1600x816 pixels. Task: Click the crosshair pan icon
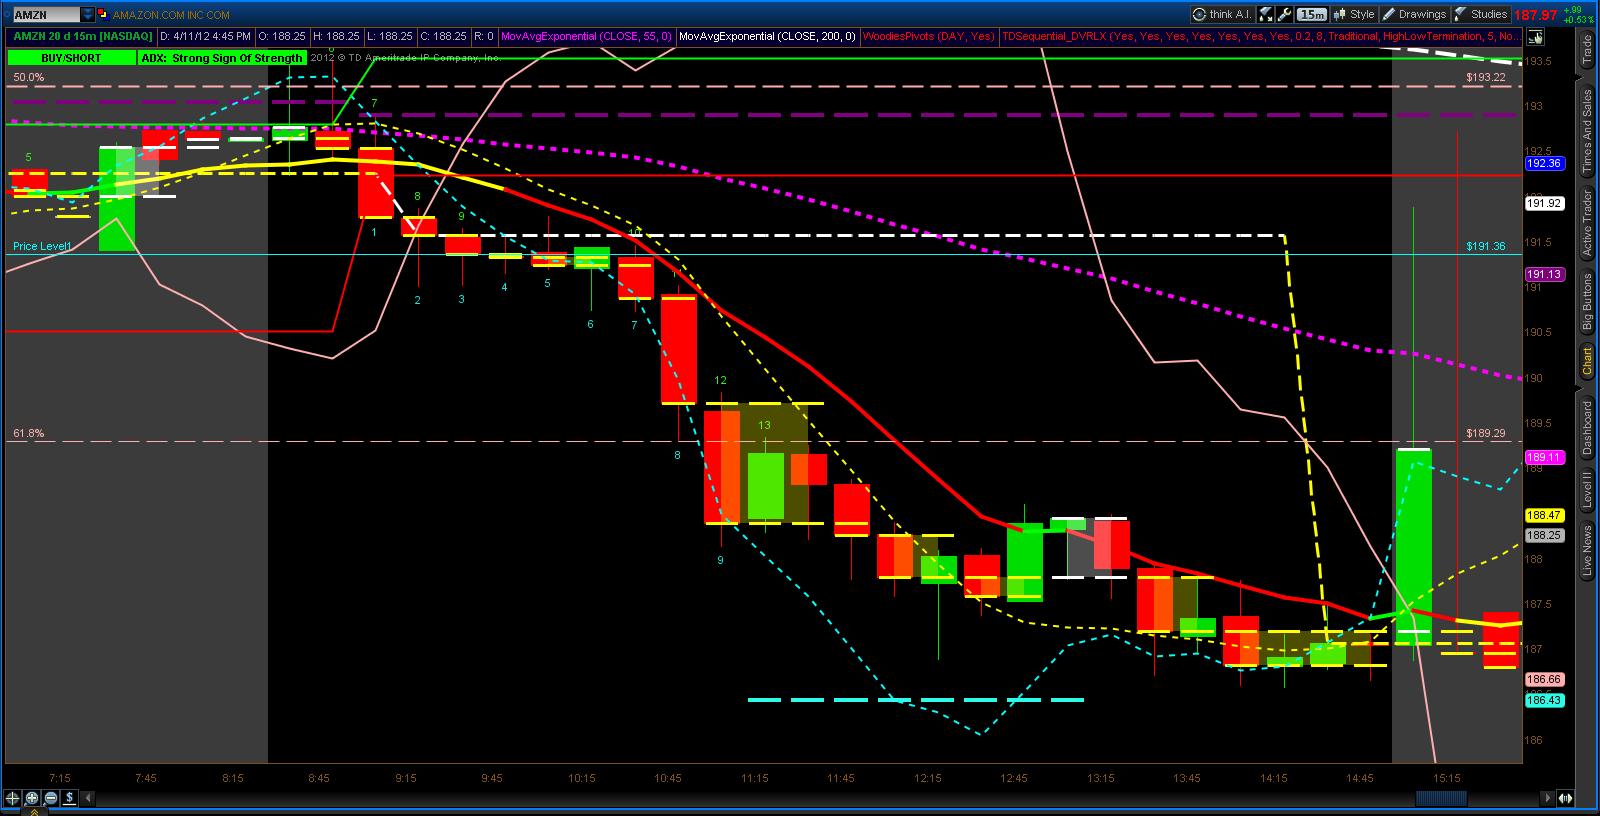pyautogui.click(x=13, y=798)
